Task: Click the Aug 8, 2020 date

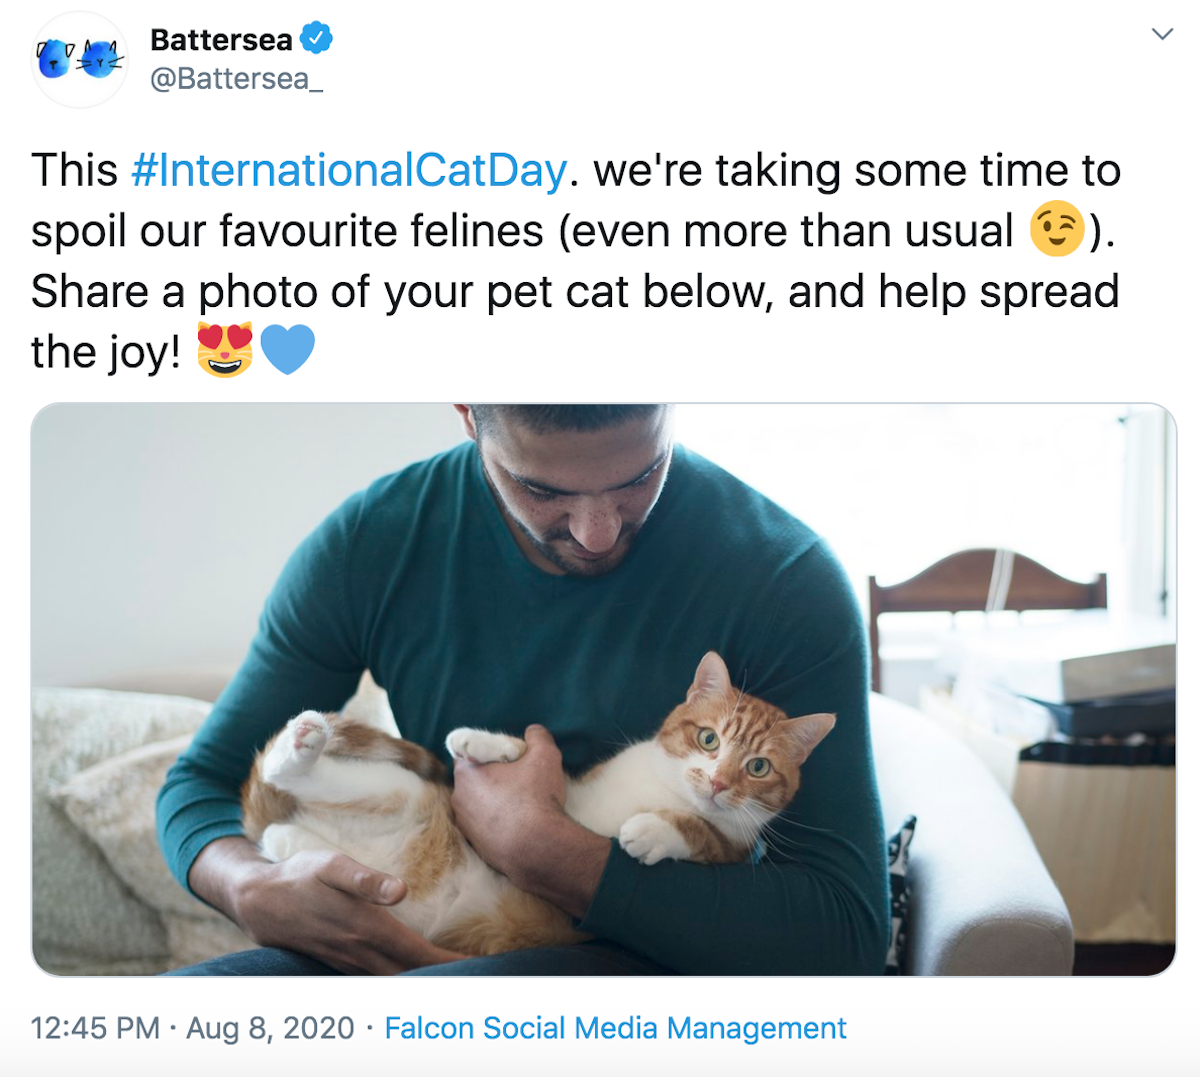Action: [x=270, y=1028]
